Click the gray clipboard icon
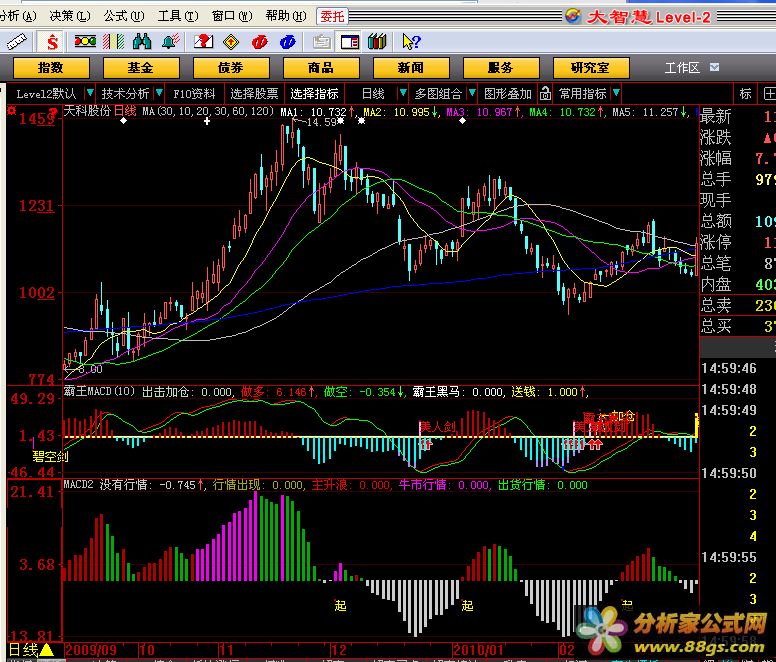The width and height of the screenshot is (776, 662). click(x=322, y=42)
